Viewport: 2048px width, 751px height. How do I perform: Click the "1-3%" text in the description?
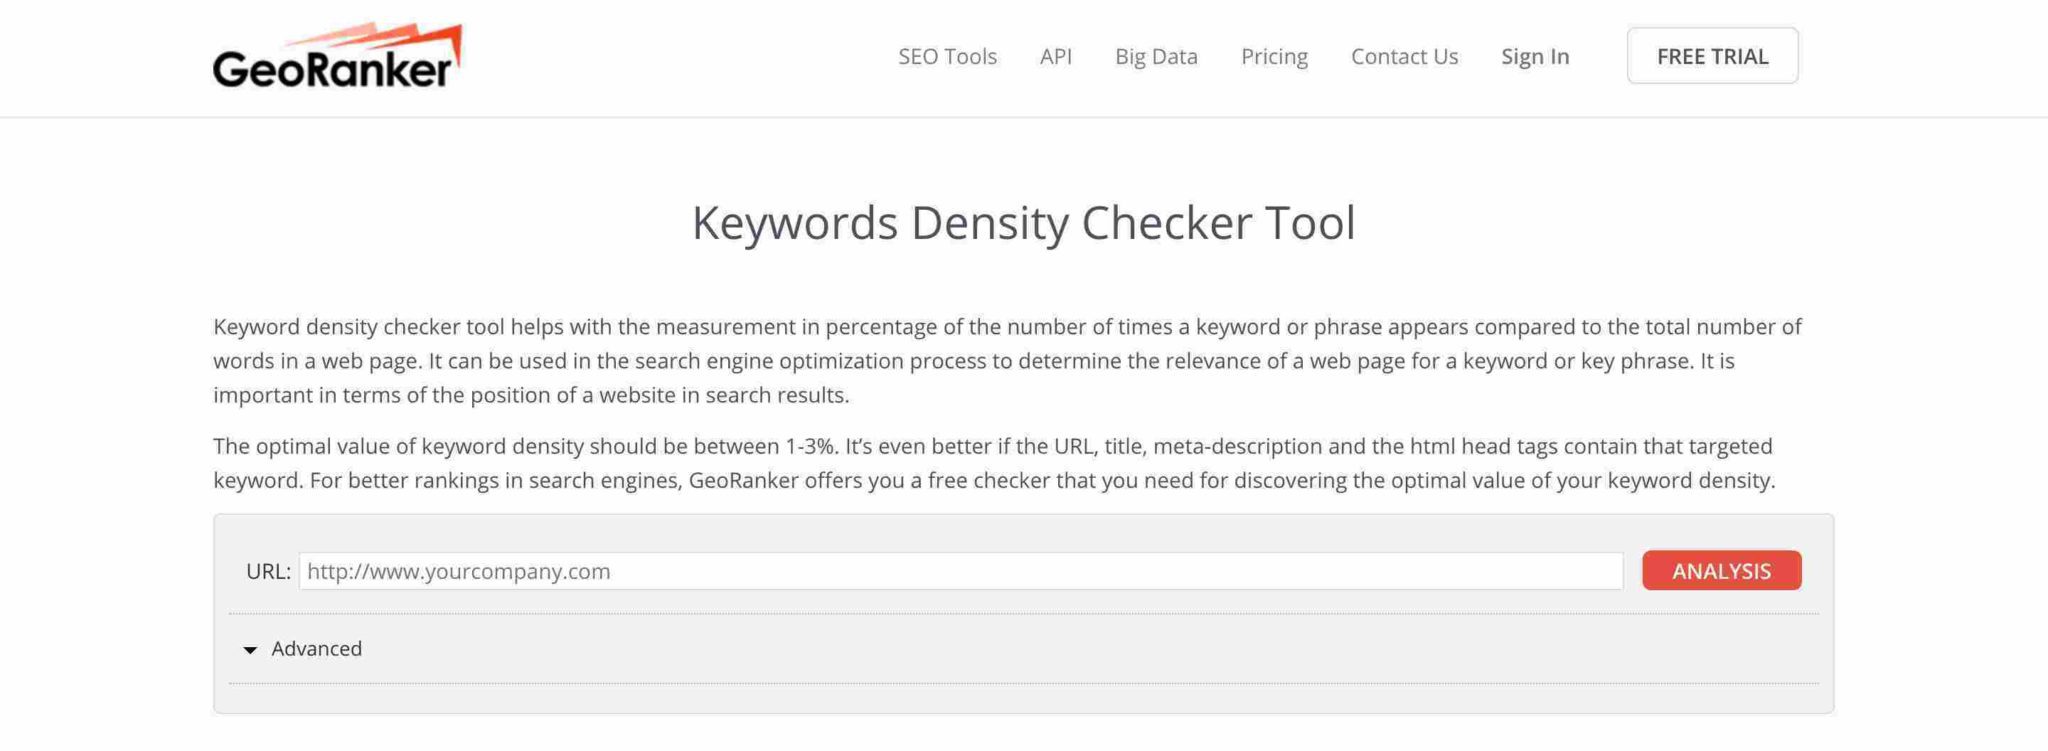click(810, 446)
